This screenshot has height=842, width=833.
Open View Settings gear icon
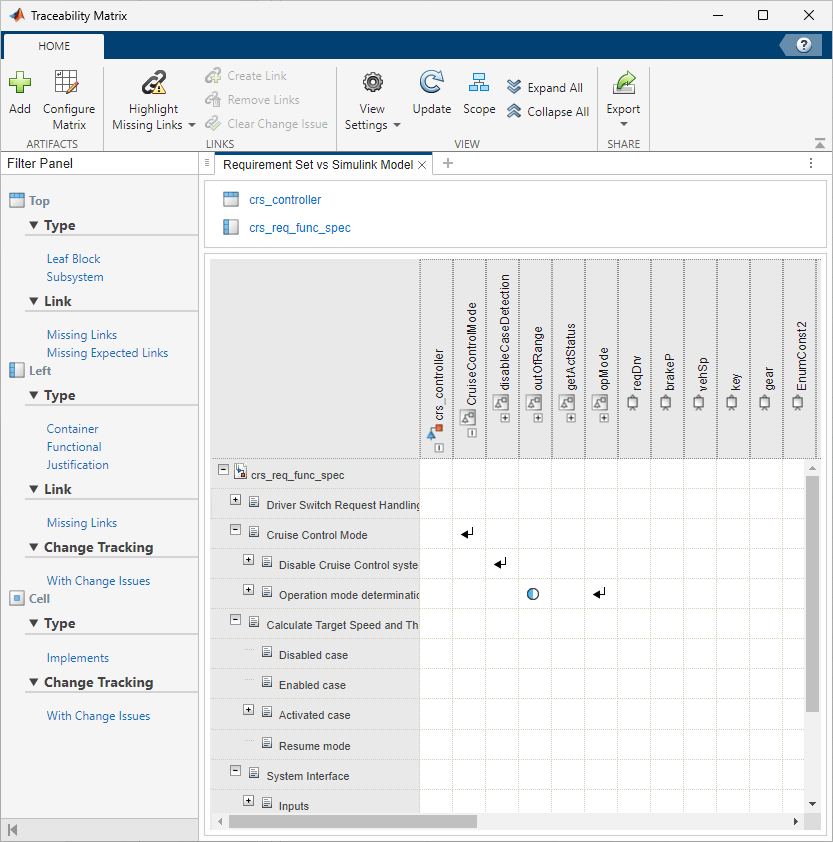click(x=372, y=82)
